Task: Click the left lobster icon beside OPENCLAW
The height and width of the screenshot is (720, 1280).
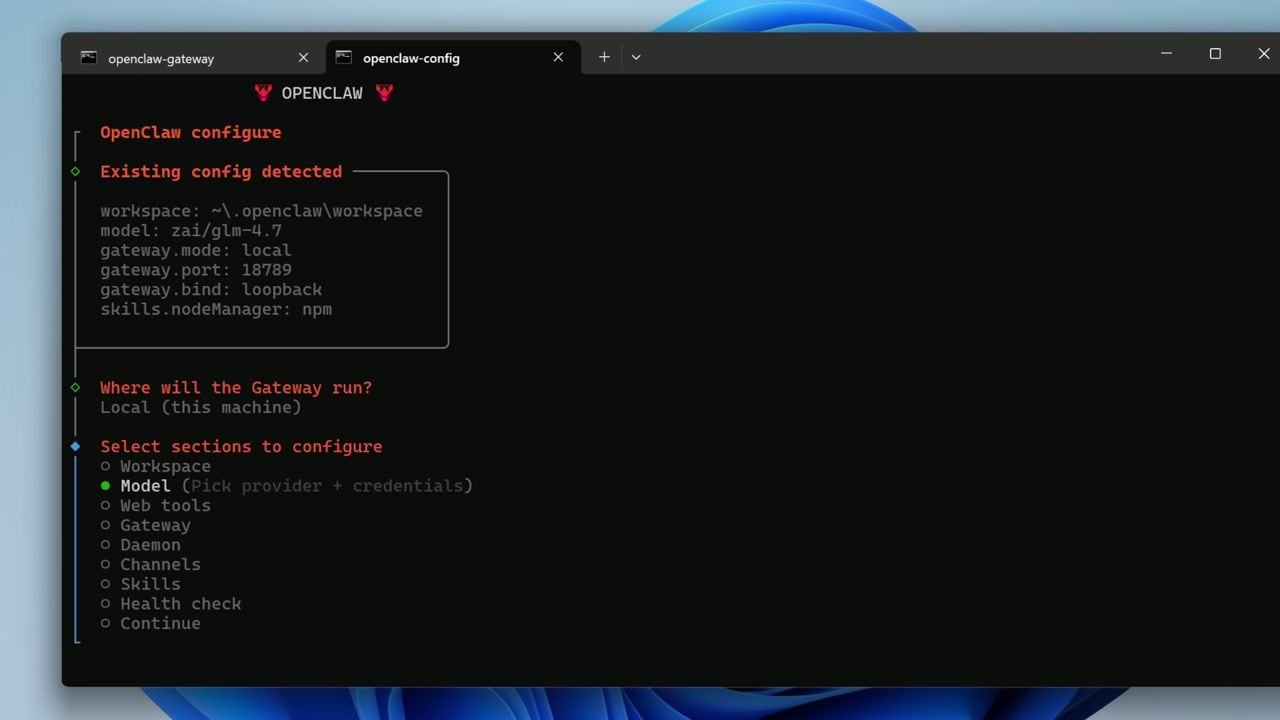Action: tap(263, 93)
